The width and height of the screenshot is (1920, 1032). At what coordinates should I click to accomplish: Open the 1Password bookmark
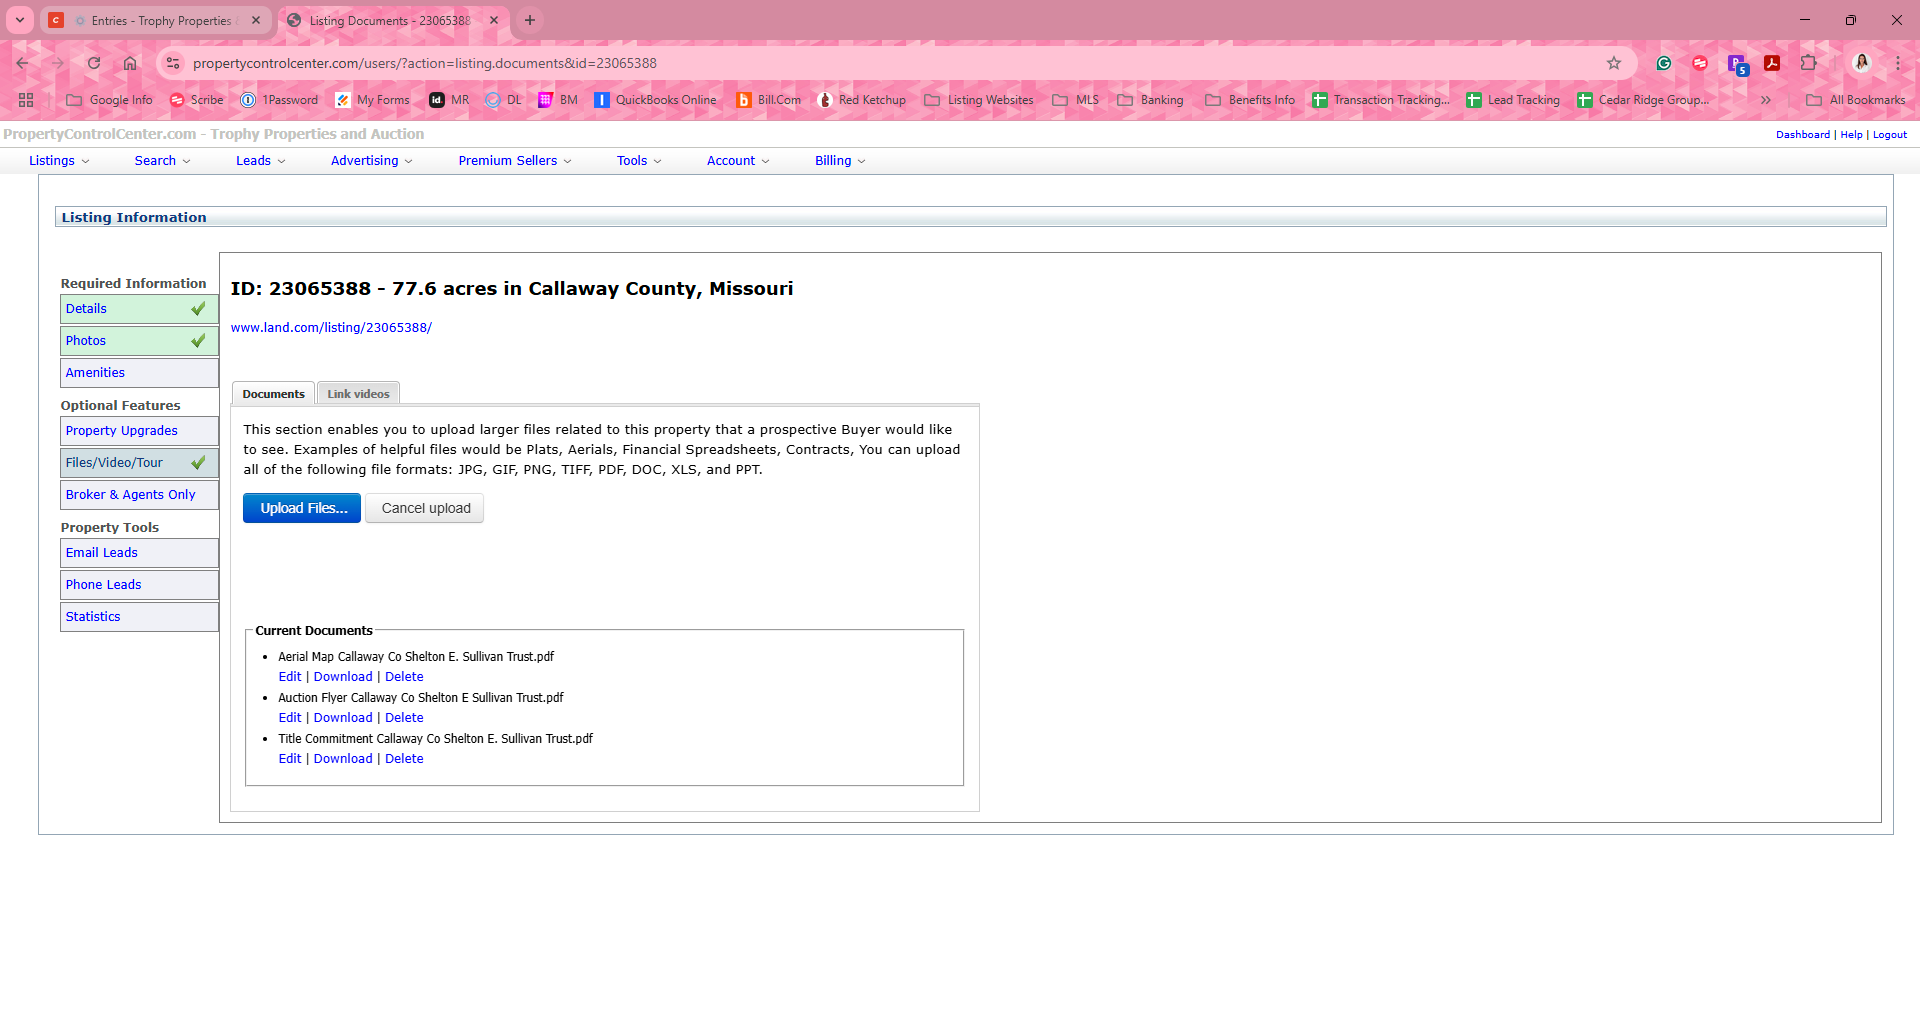(x=279, y=100)
